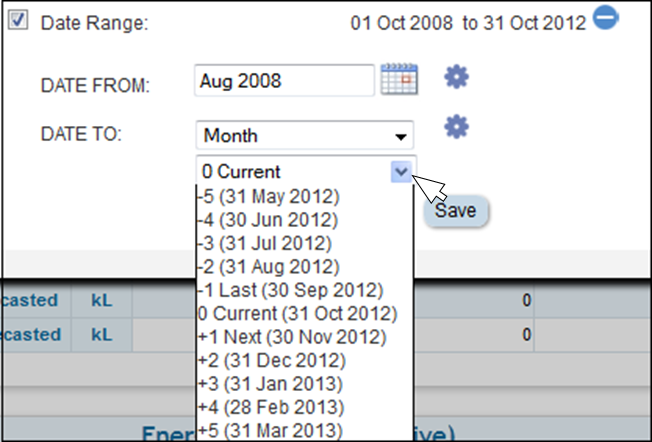This screenshot has height=442, width=652.
Task: Collapse the Date Range section with the minus icon
Action: pos(605,18)
